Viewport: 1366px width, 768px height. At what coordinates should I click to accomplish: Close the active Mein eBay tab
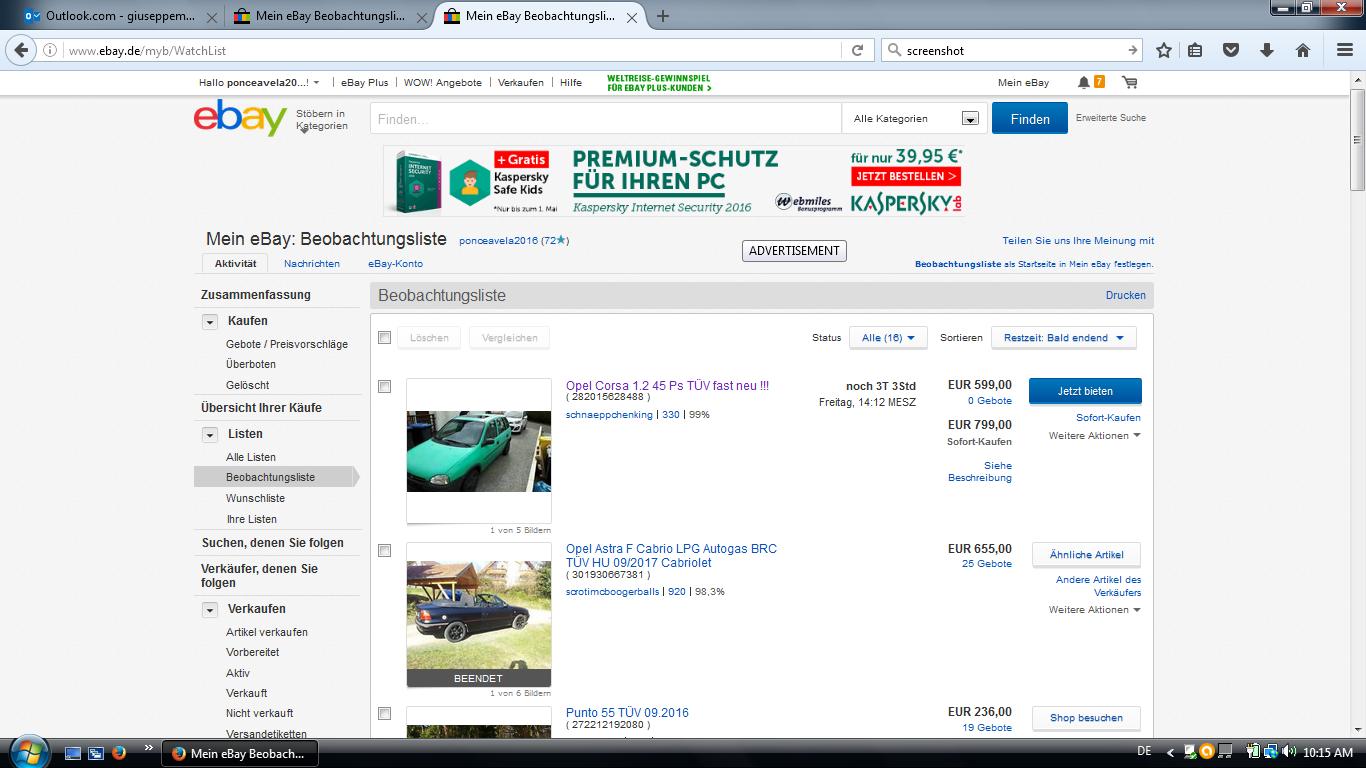click(631, 16)
